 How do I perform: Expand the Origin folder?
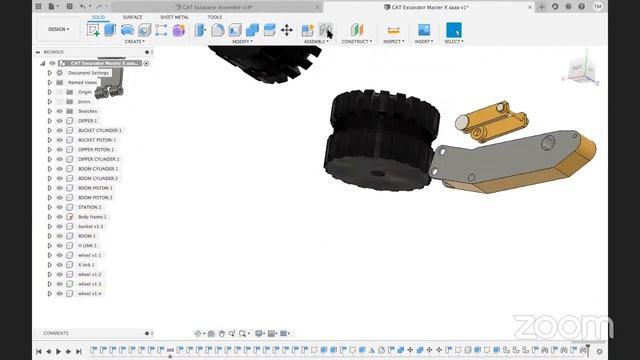coord(50,92)
